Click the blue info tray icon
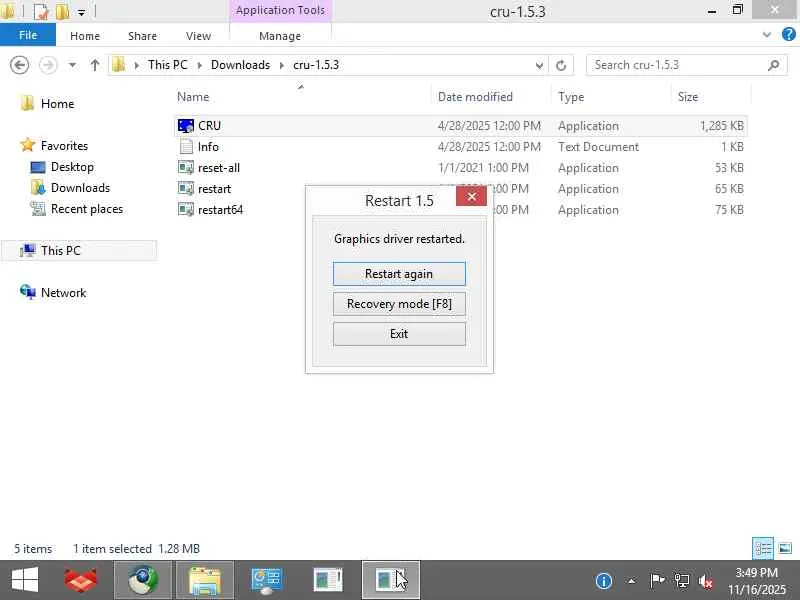800x600 pixels. click(x=604, y=581)
